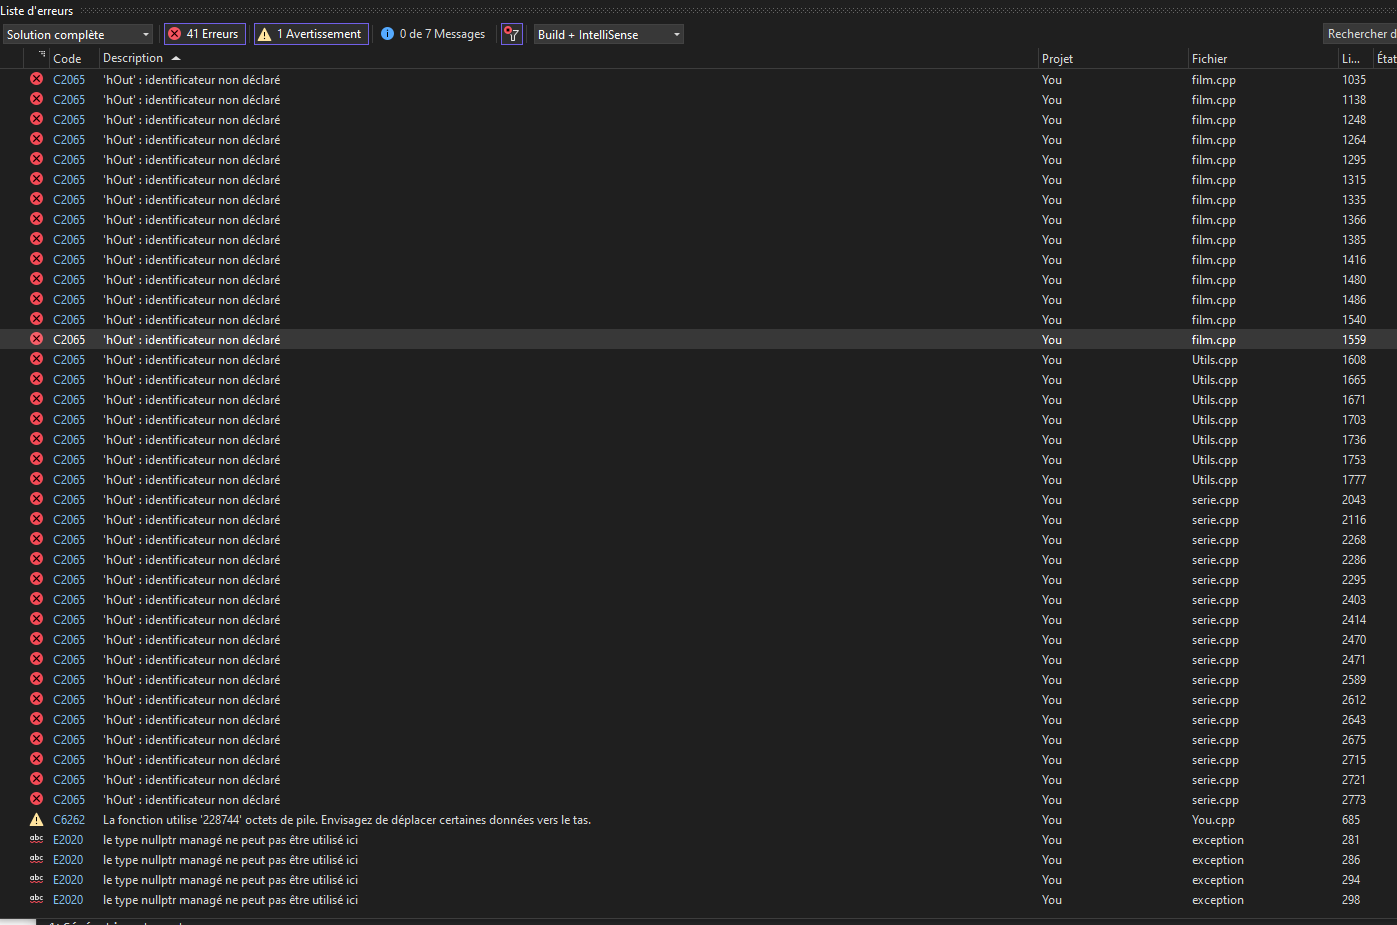Open the Build + IntelliSense dropdown
Viewport: 1397px width, 925px height.
tap(609, 34)
